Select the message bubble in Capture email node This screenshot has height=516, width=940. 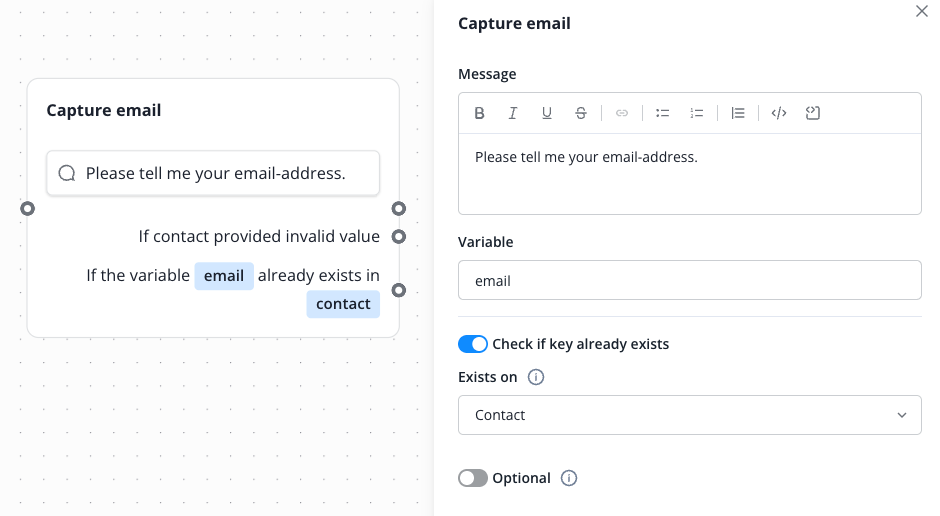coord(213,173)
